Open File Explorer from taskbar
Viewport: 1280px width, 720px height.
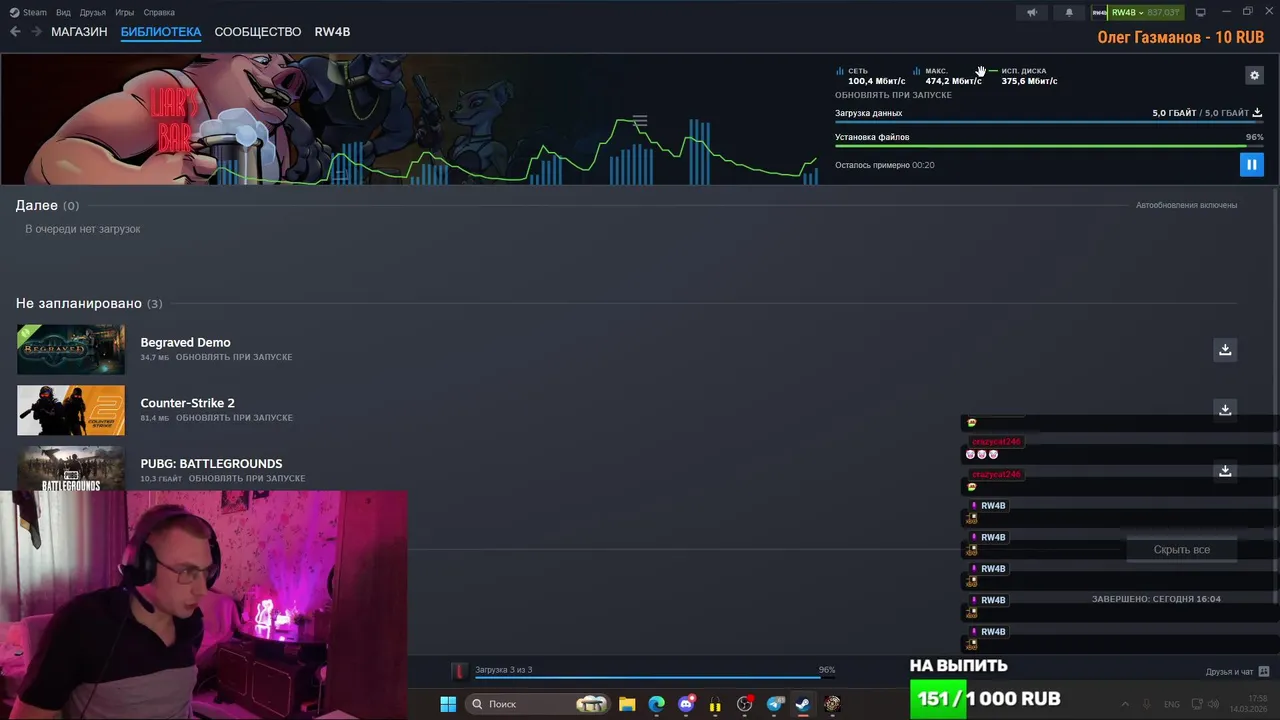click(627, 704)
